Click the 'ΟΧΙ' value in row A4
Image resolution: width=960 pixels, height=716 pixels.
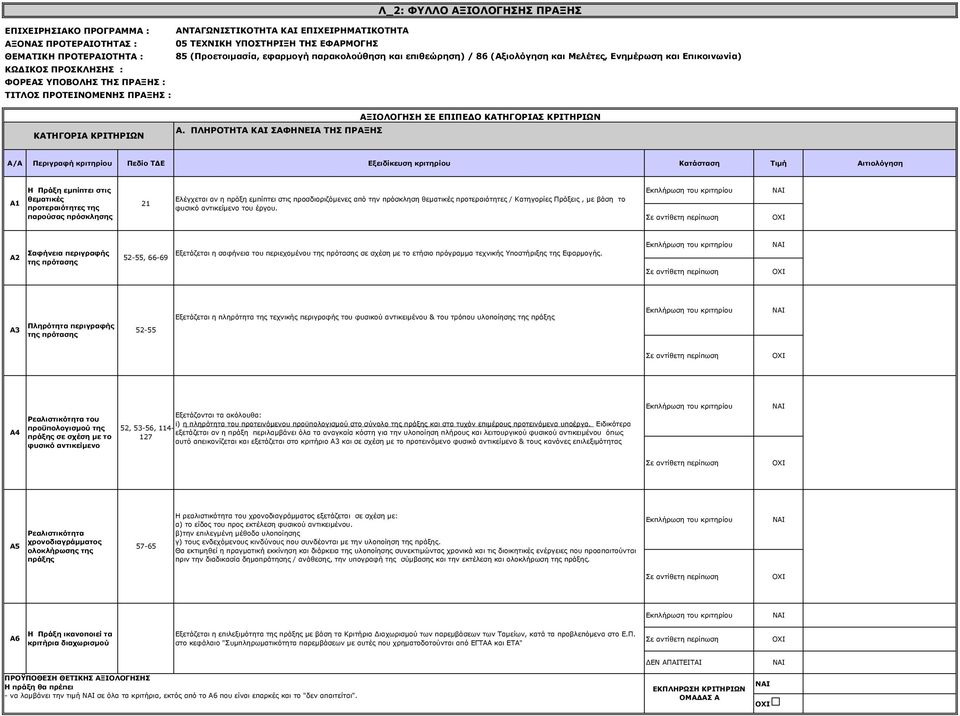click(x=778, y=463)
